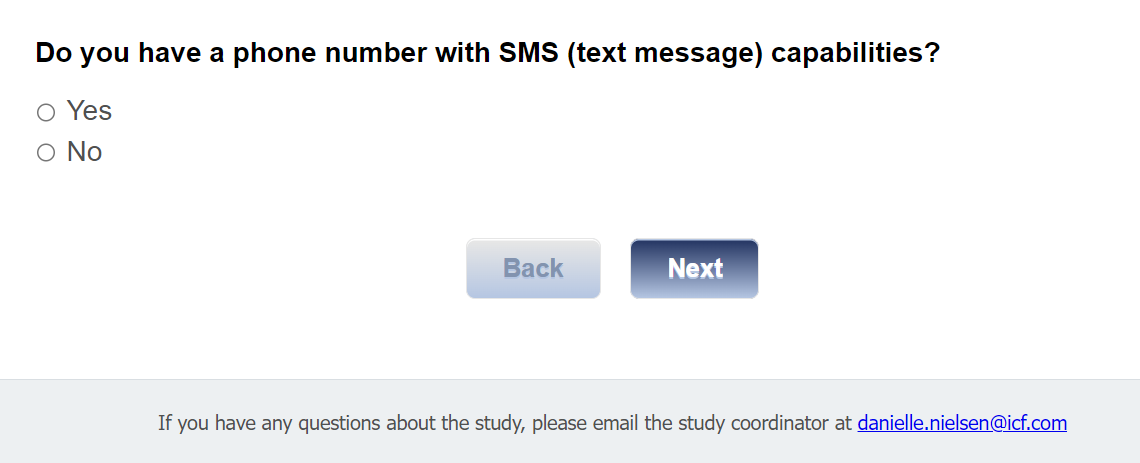Image resolution: width=1140 pixels, height=463 pixels.
Task: Click the "No" answer label text
Action: click(x=84, y=152)
